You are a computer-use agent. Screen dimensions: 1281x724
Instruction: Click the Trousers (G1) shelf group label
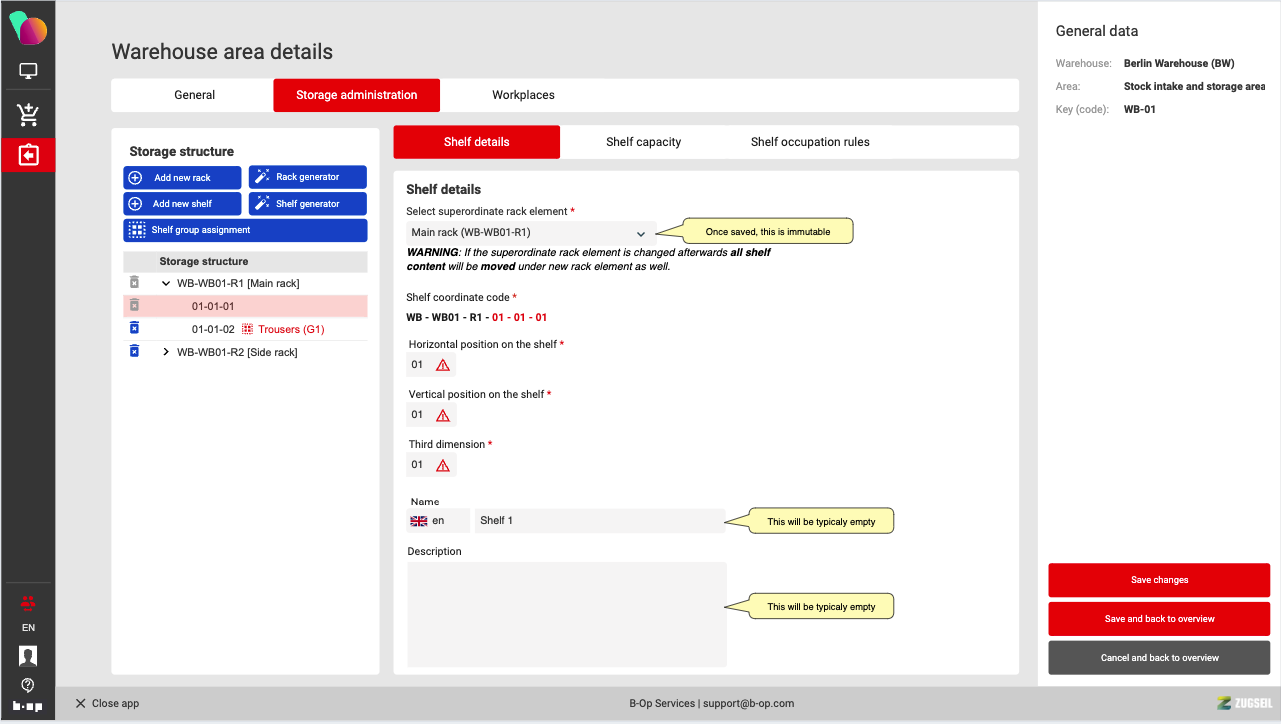point(291,329)
